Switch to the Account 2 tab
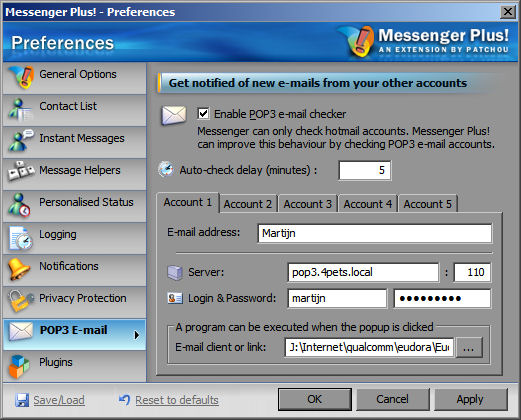The image size is (521, 420). pos(248,204)
